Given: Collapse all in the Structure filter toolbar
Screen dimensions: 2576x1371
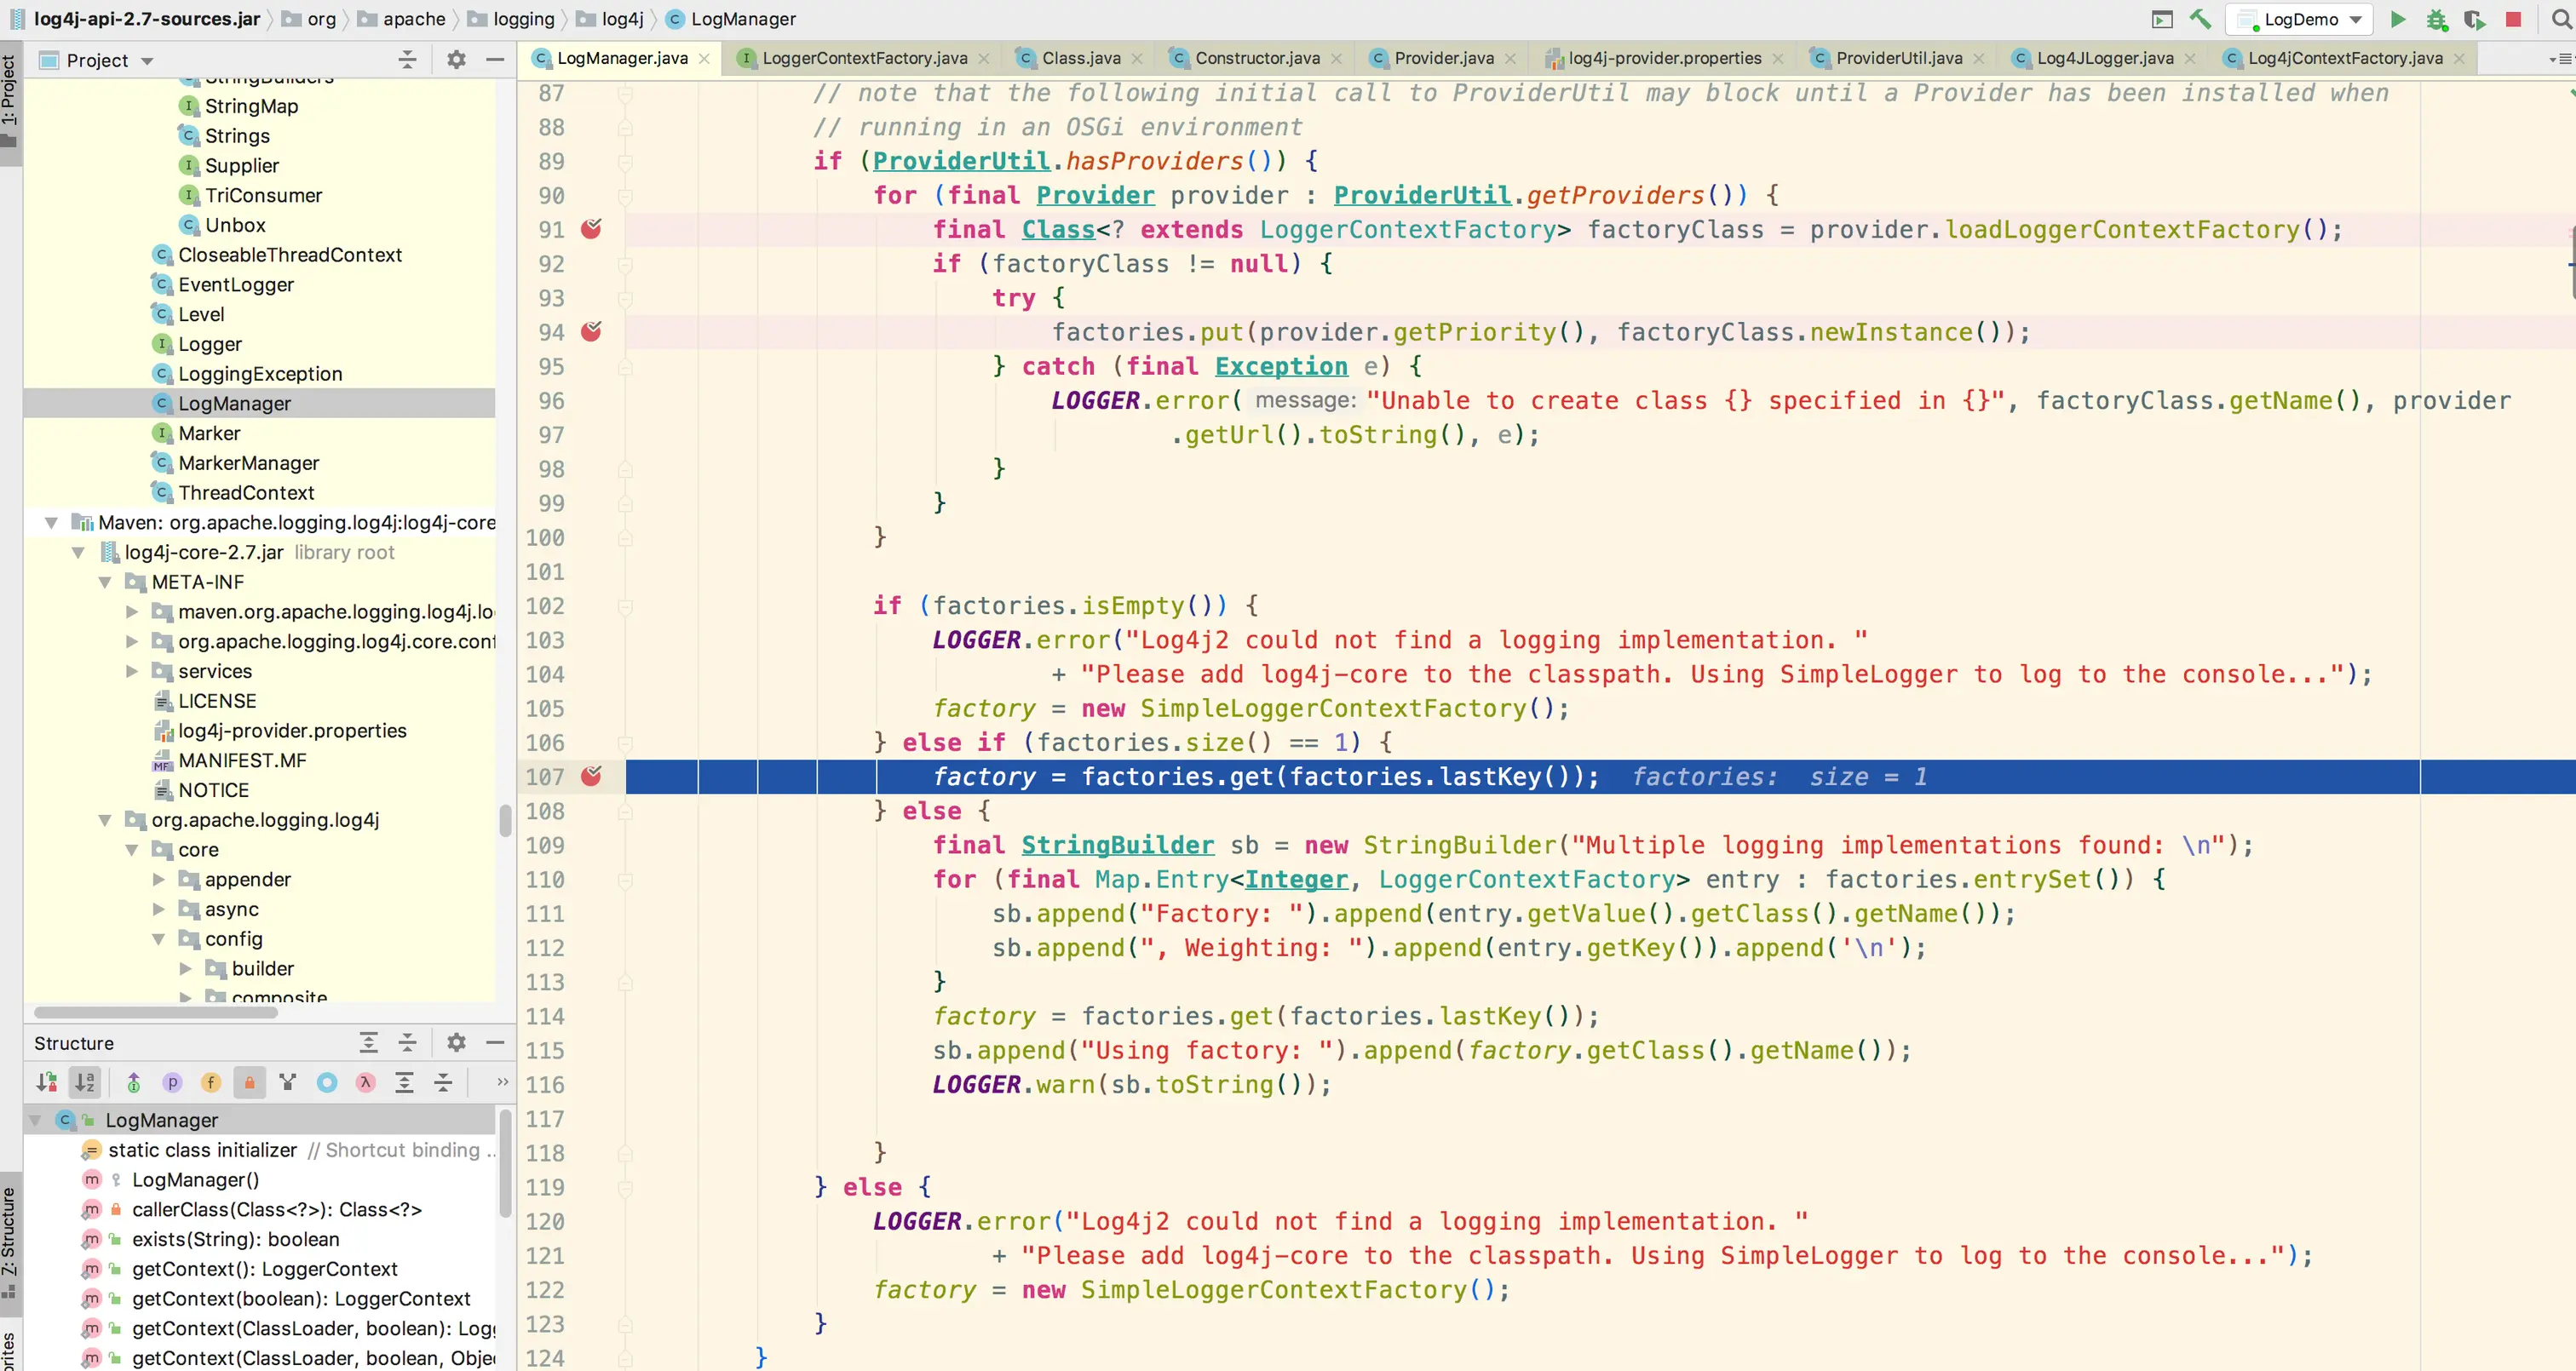Looking at the screenshot, I should [x=443, y=1082].
